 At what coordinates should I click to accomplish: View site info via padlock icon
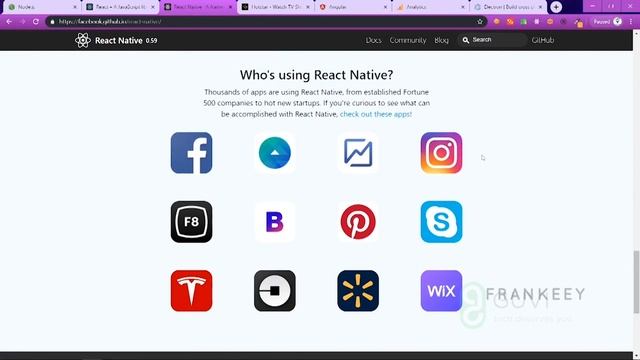[x=52, y=22]
